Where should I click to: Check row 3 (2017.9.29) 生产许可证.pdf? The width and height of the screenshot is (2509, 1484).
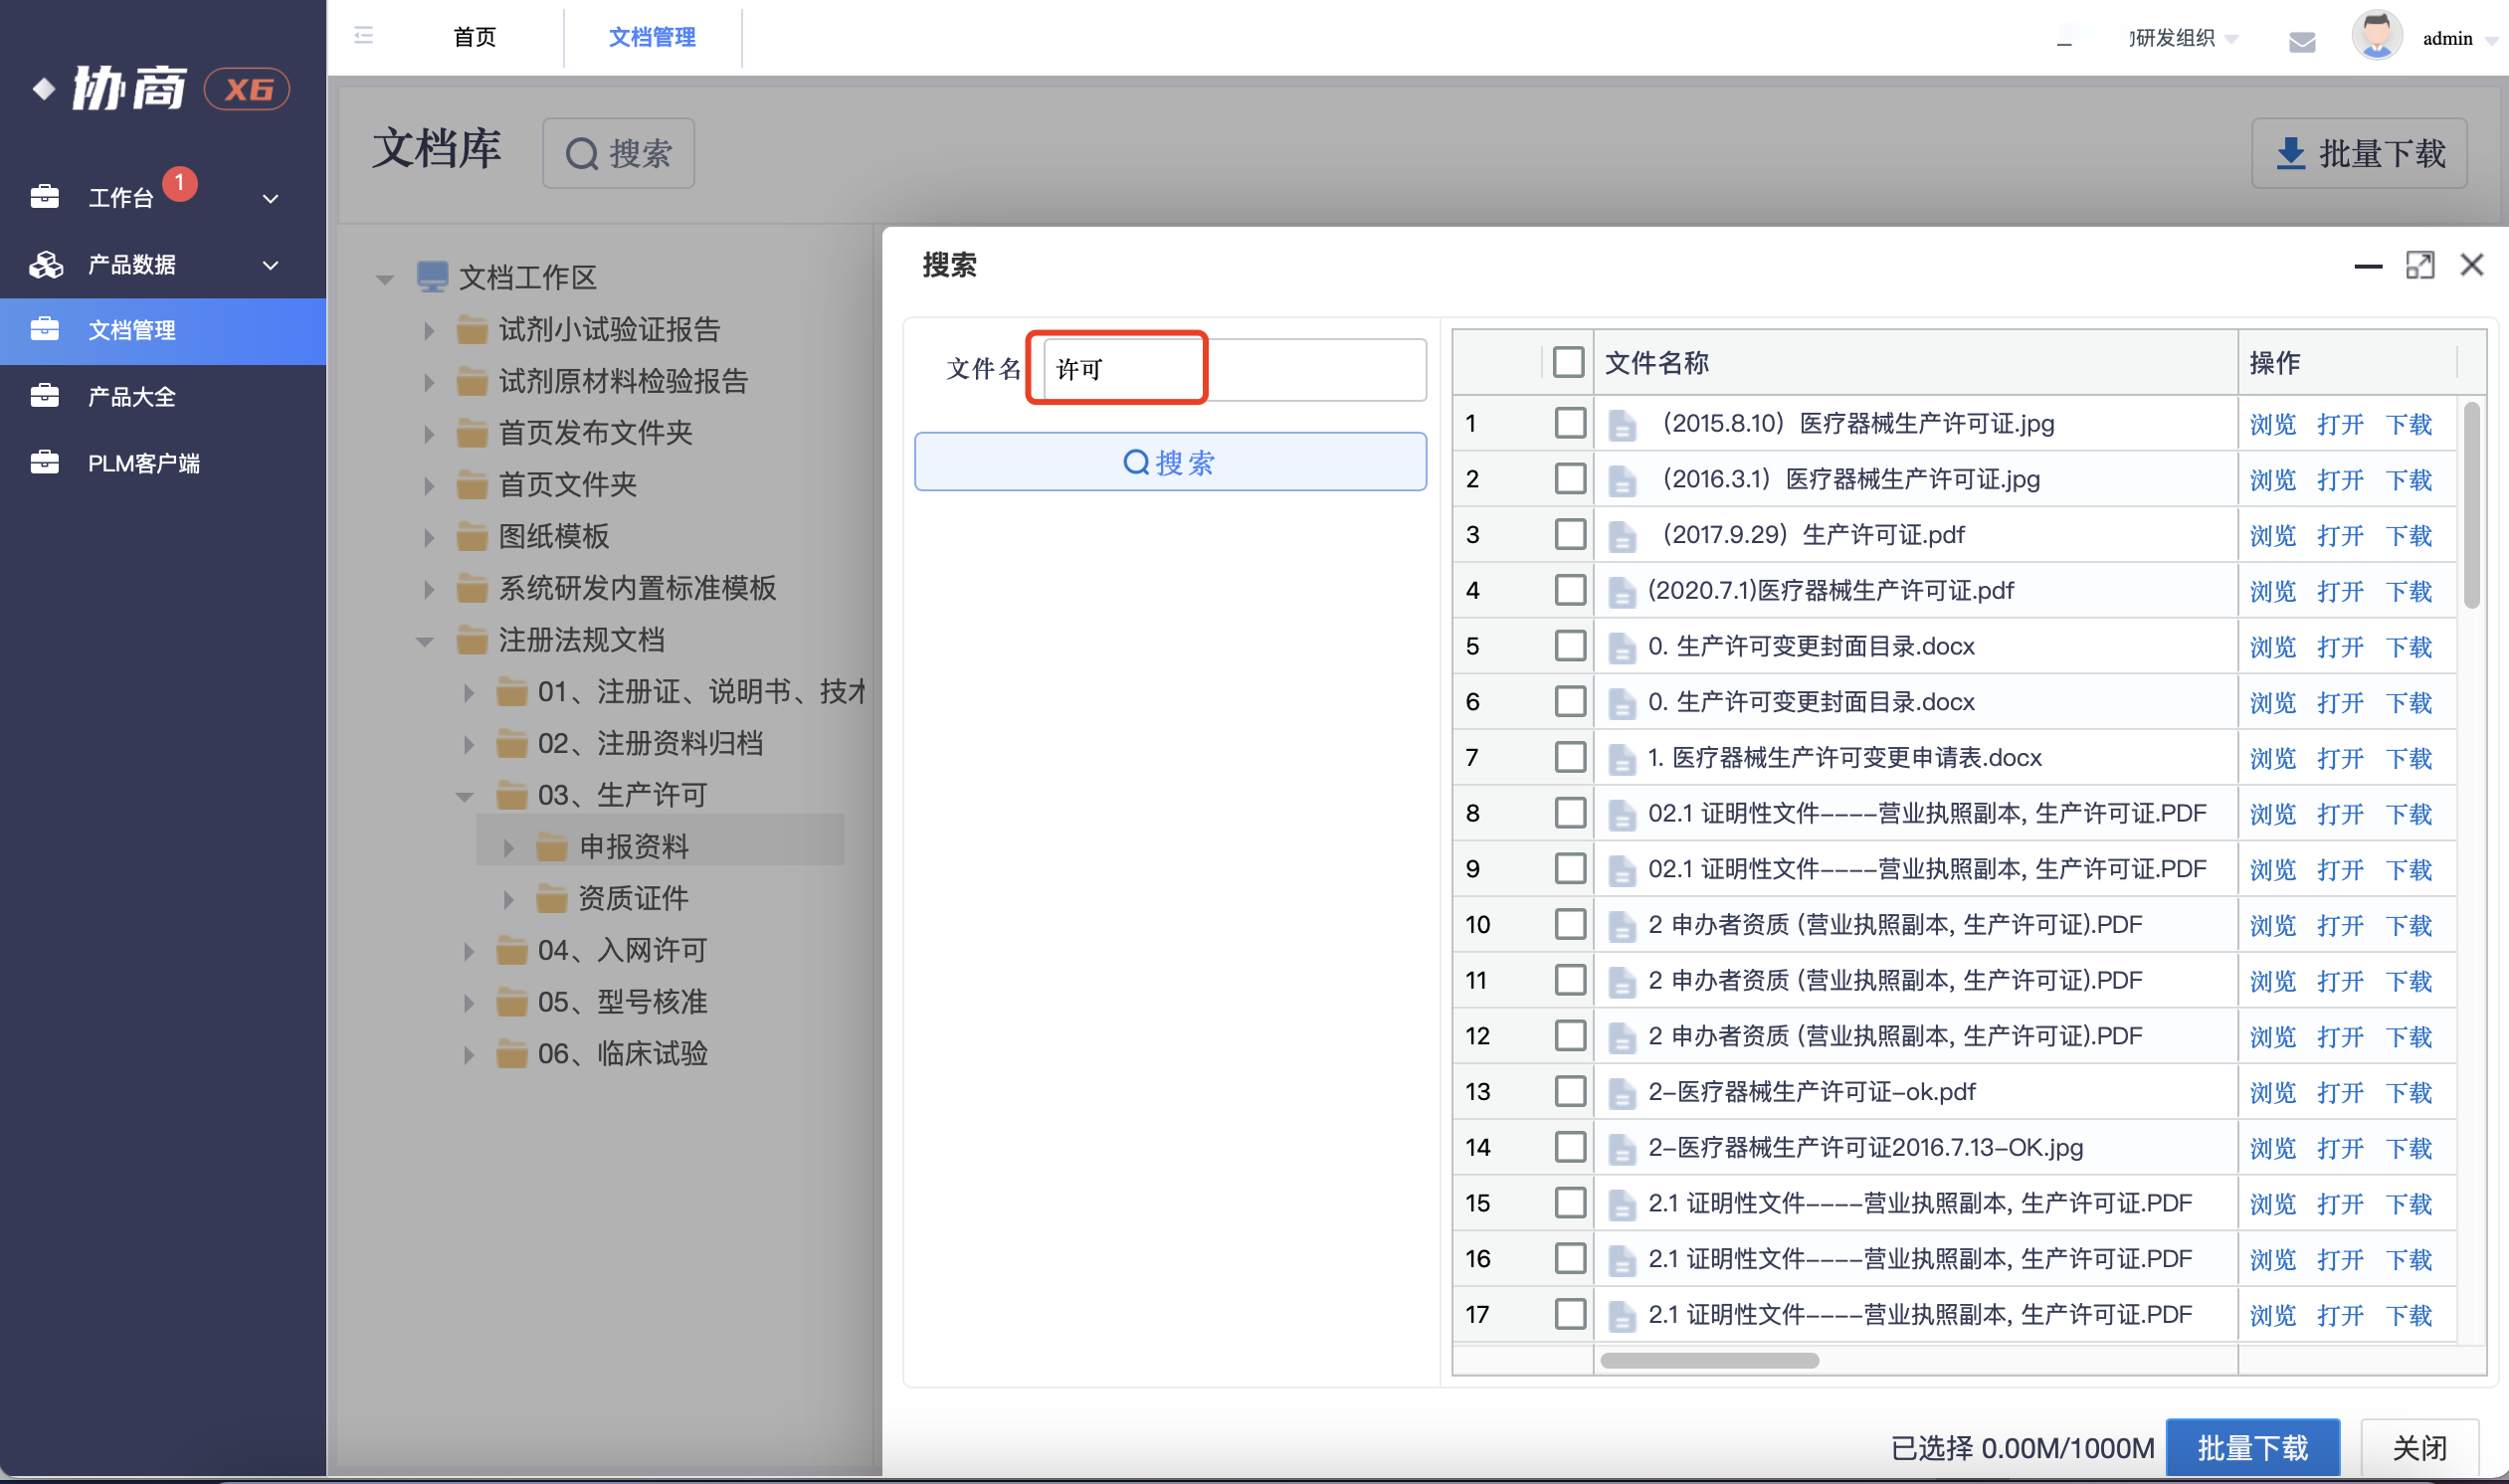(x=1570, y=534)
